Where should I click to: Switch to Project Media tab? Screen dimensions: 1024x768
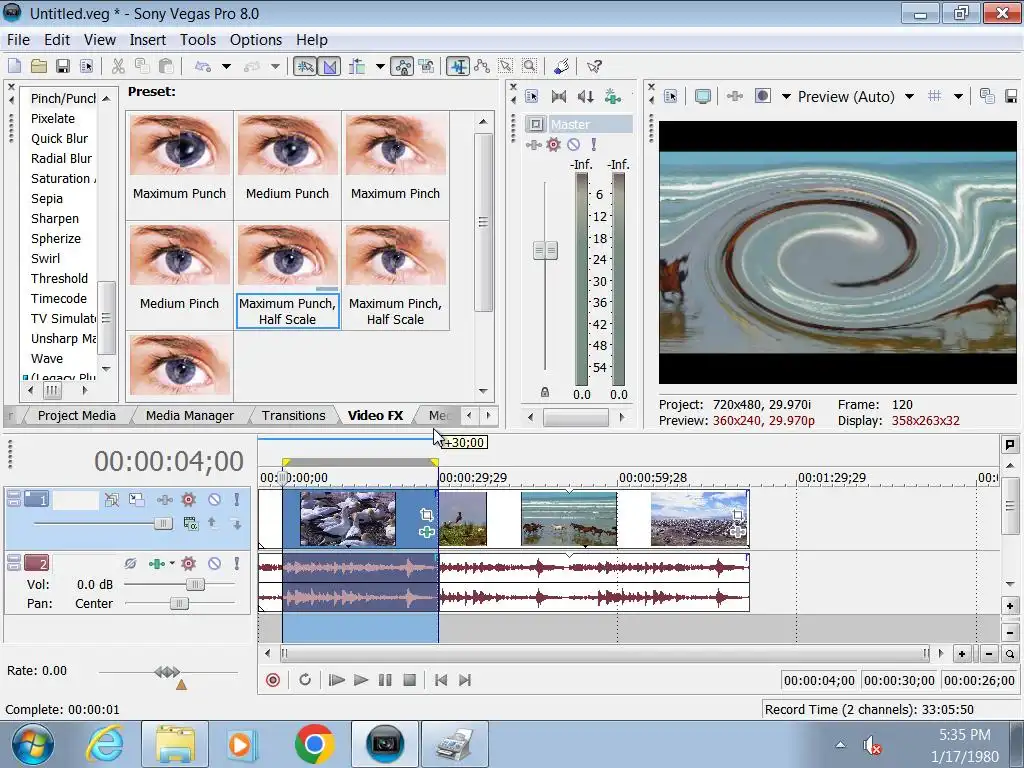[76, 415]
